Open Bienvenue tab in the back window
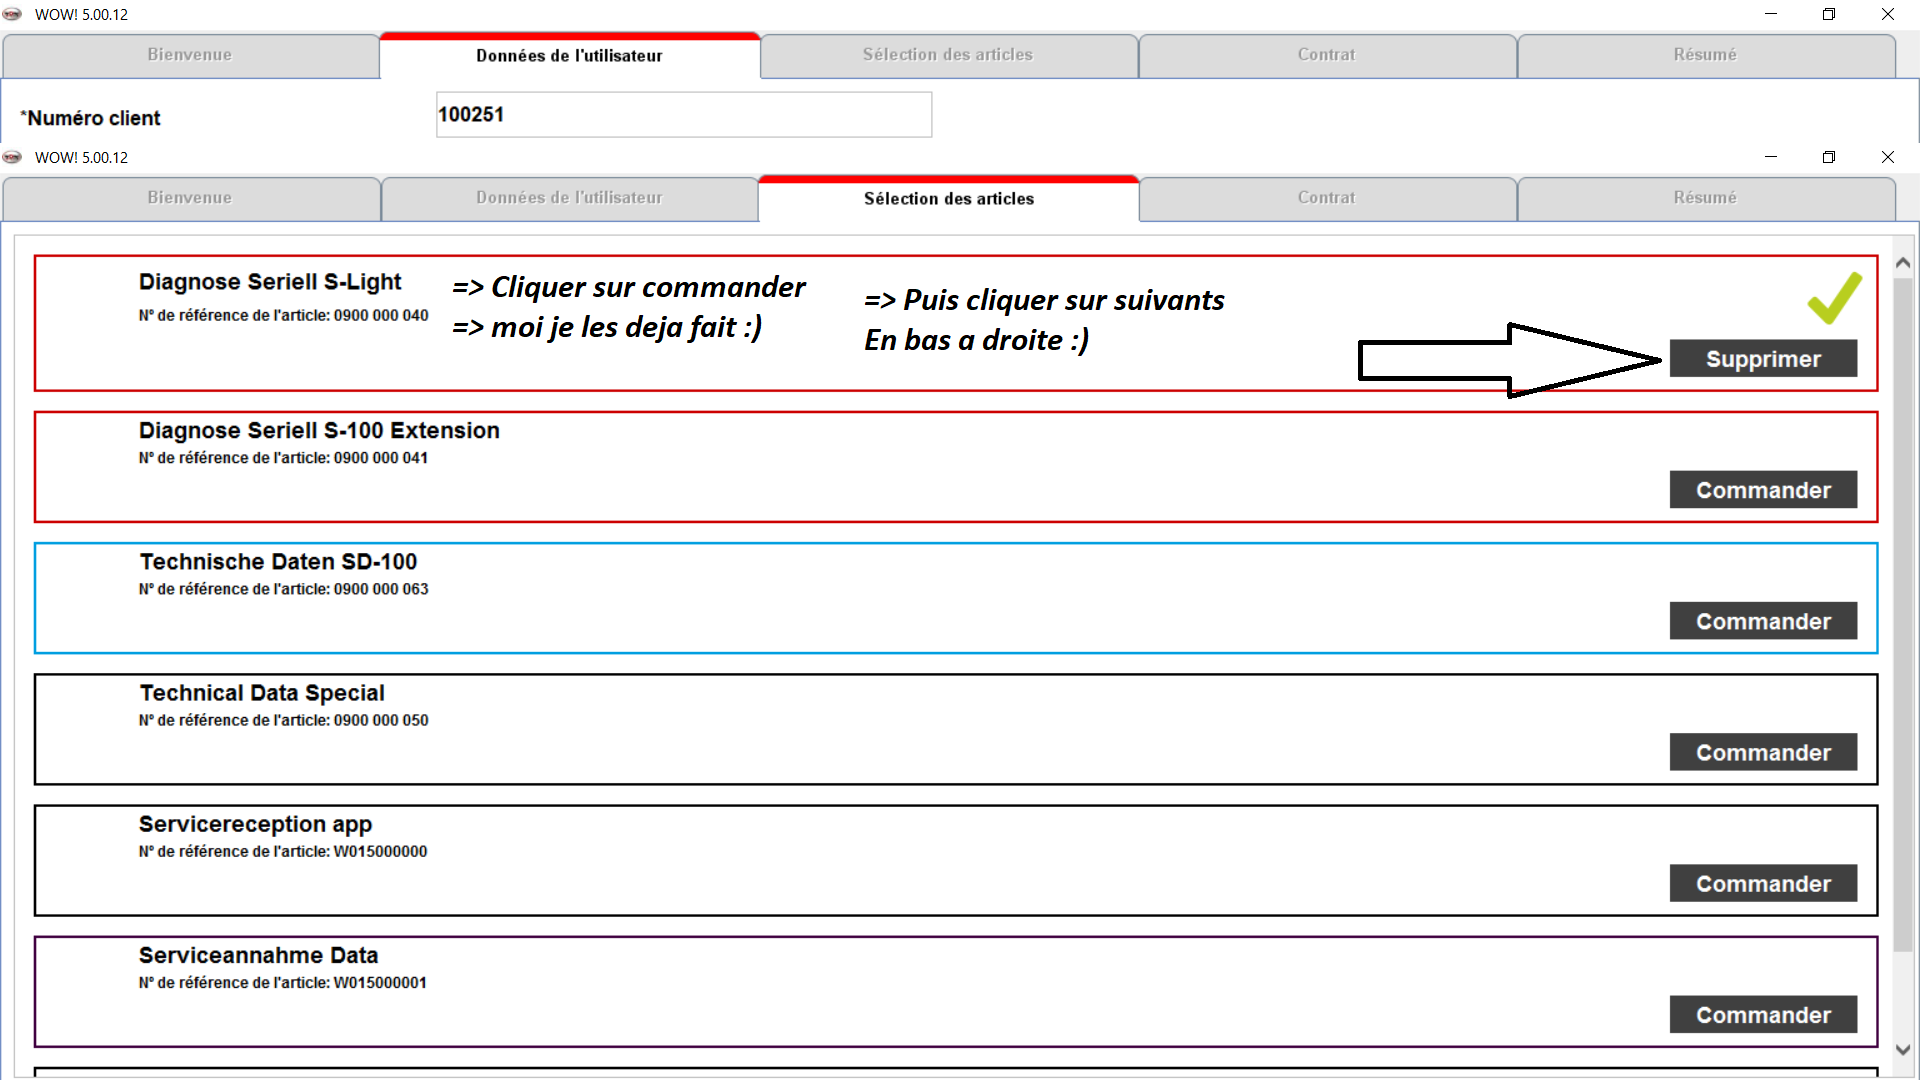 [190, 55]
